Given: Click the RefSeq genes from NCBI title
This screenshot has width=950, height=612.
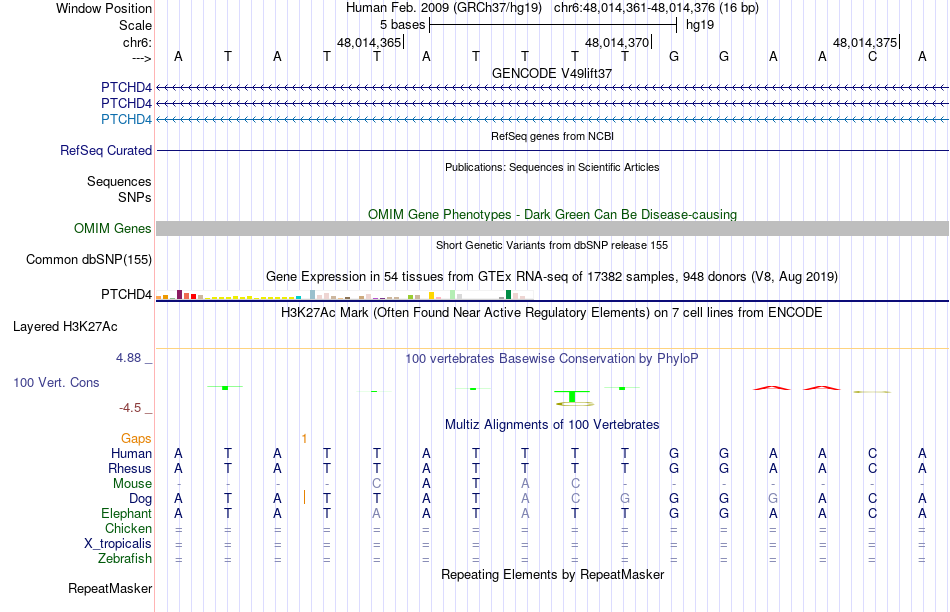Looking at the screenshot, I should [552, 136].
